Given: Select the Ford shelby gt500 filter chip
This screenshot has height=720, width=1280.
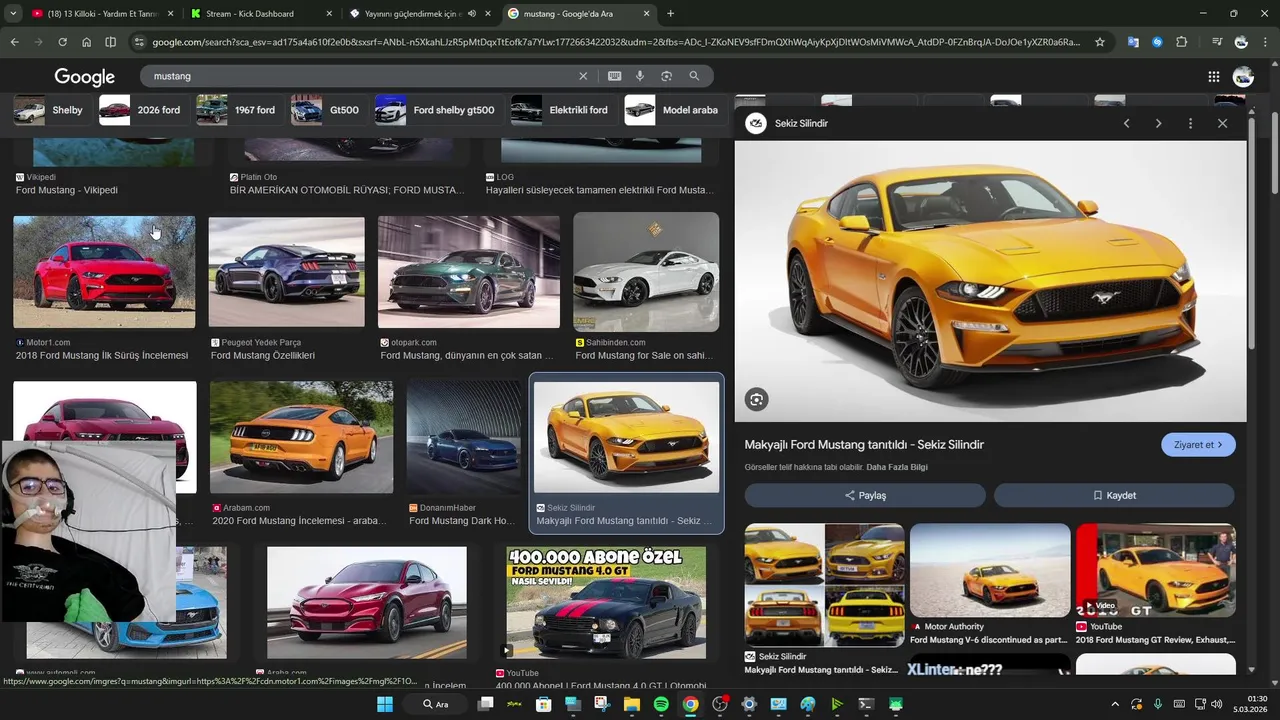Looking at the screenshot, I should click(437, 110).
